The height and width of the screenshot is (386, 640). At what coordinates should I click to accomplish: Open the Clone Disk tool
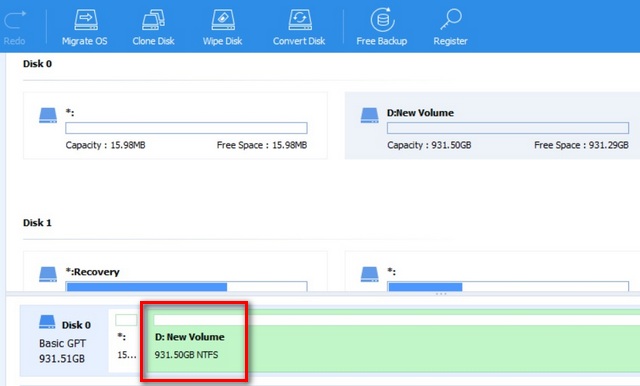coord(153,20)
